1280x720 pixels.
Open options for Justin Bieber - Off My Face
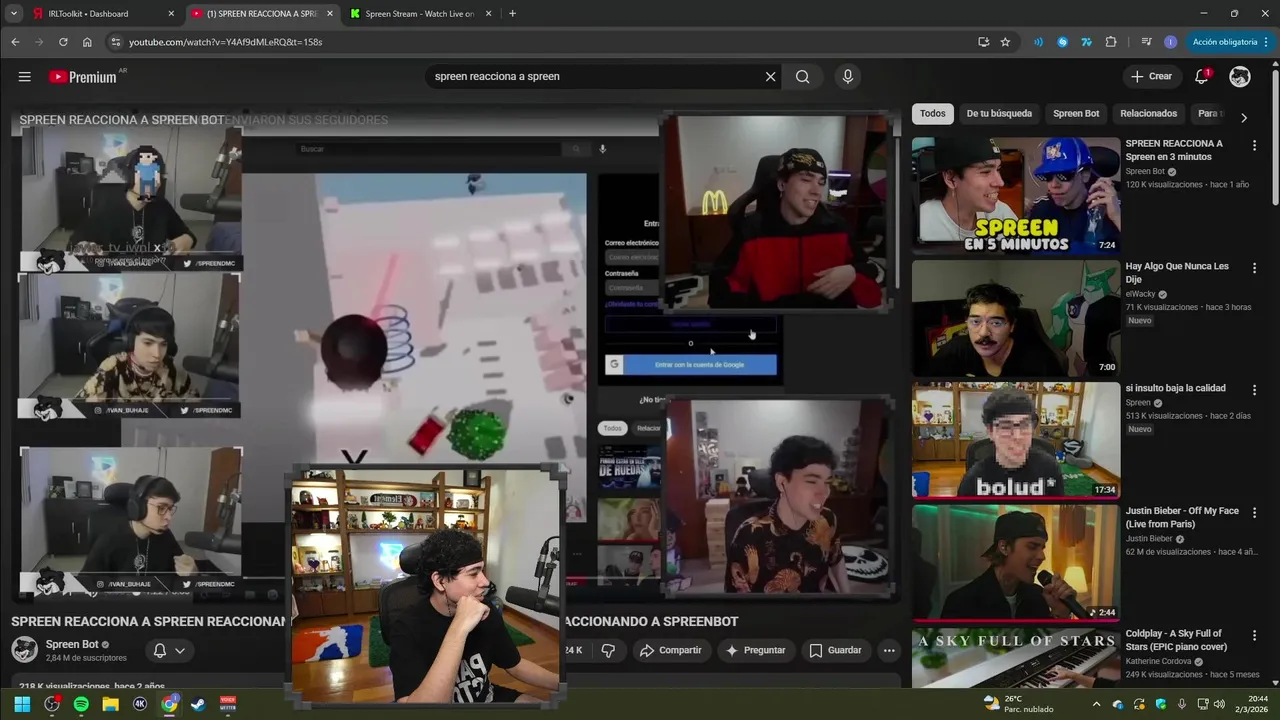1254,512
